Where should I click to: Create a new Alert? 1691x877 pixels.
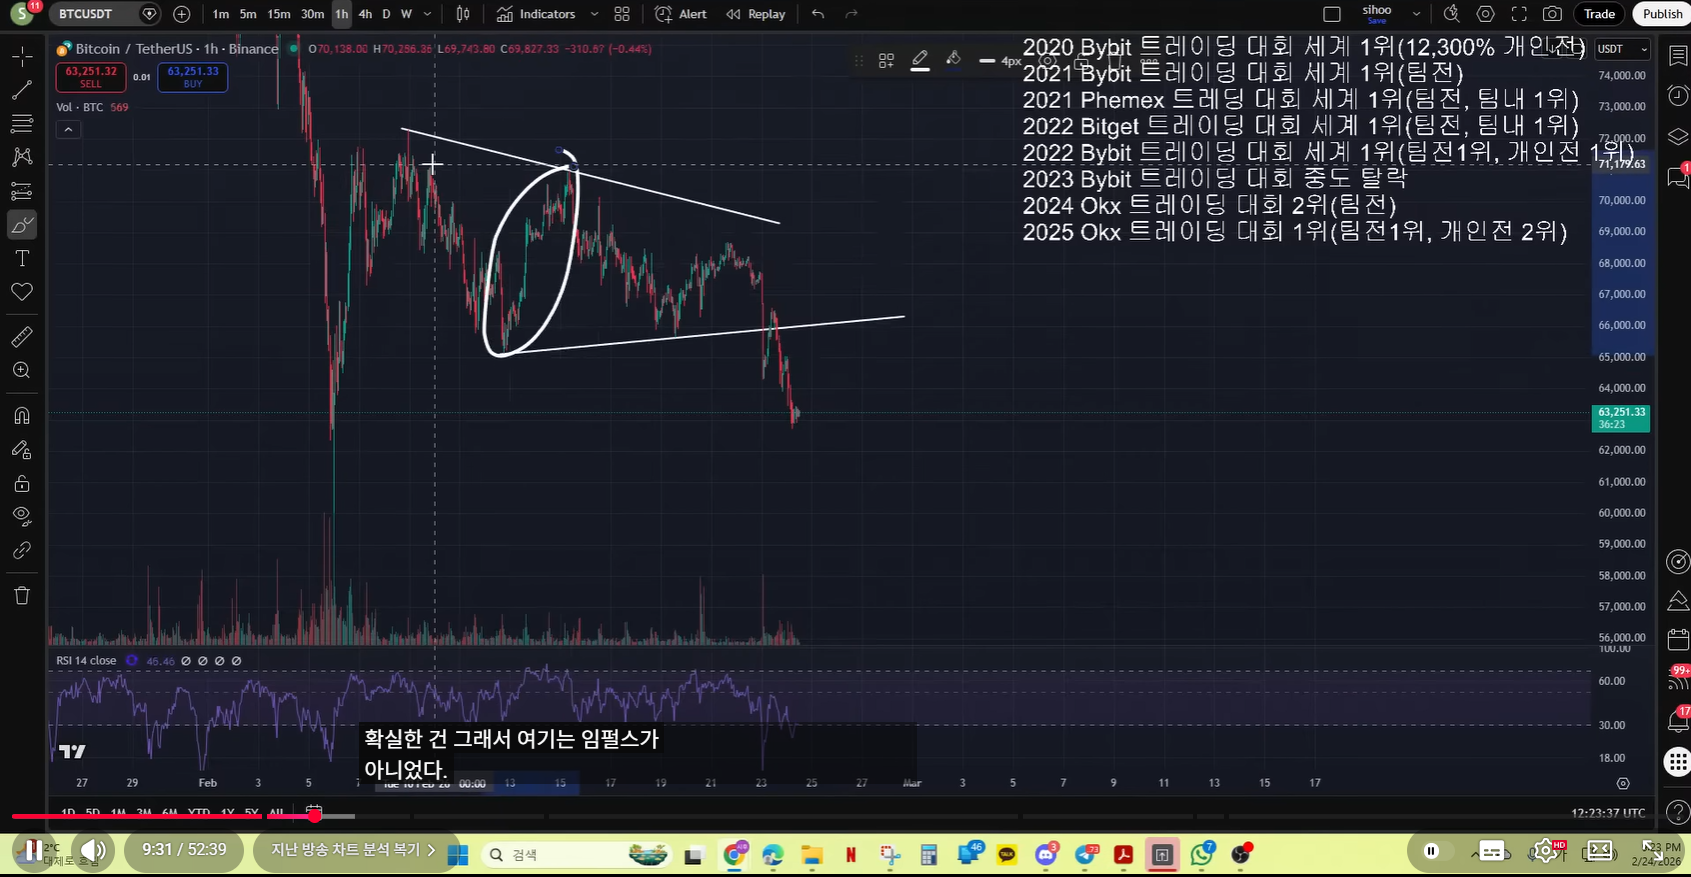(681, 14)
